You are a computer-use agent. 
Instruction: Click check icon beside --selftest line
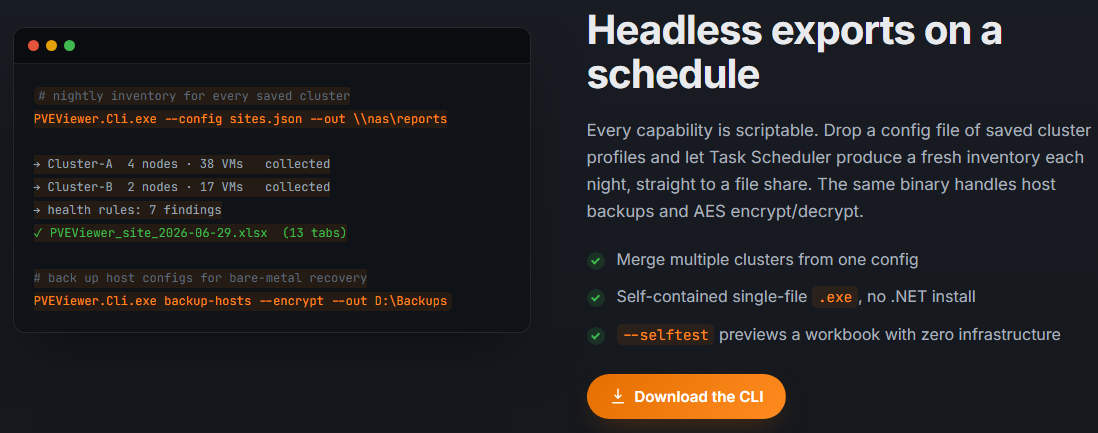pyautogui.click(x=595, y=336)
